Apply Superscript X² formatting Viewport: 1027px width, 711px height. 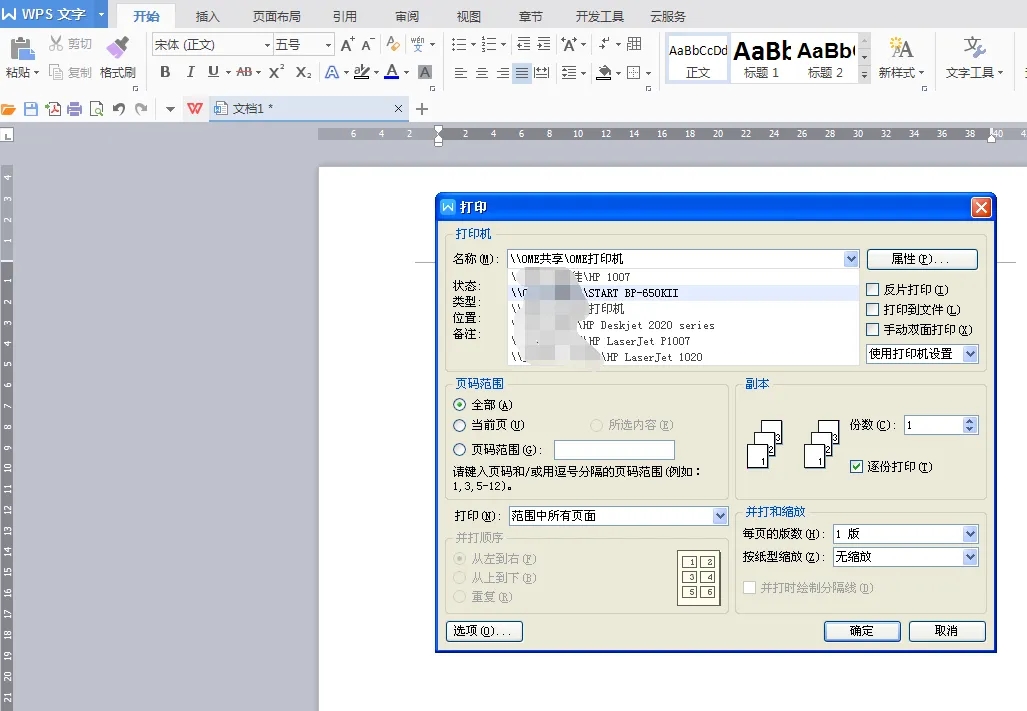pyautogui.click(x=276, y=72)
